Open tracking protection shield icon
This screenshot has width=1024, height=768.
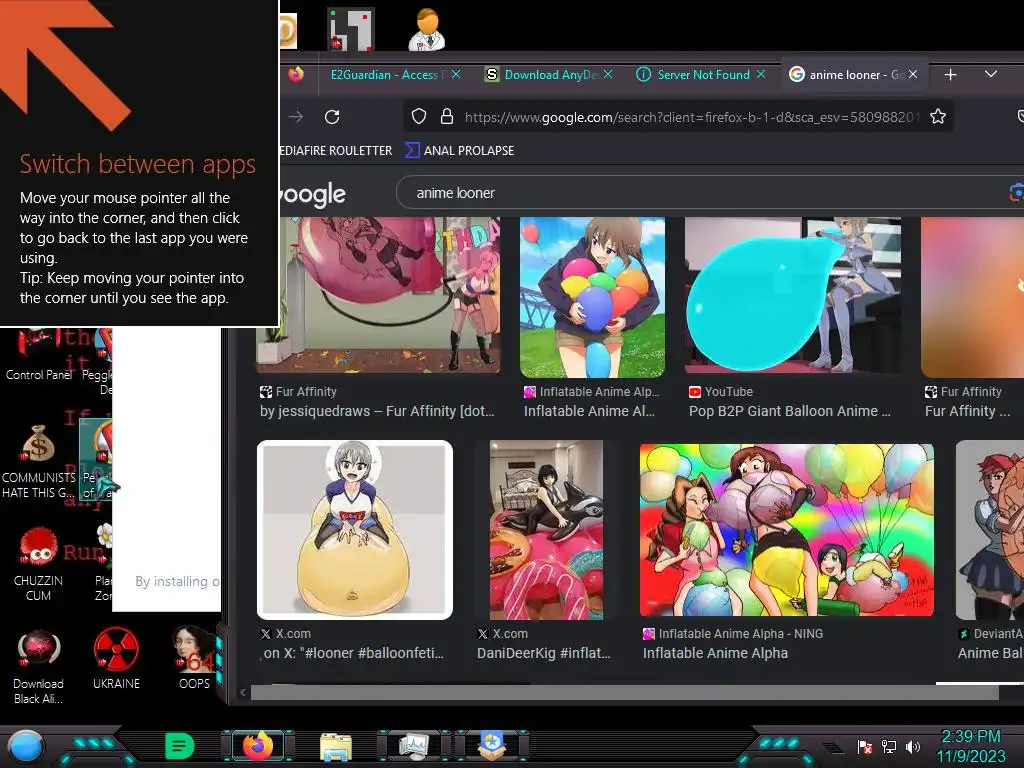coord(419,117)
